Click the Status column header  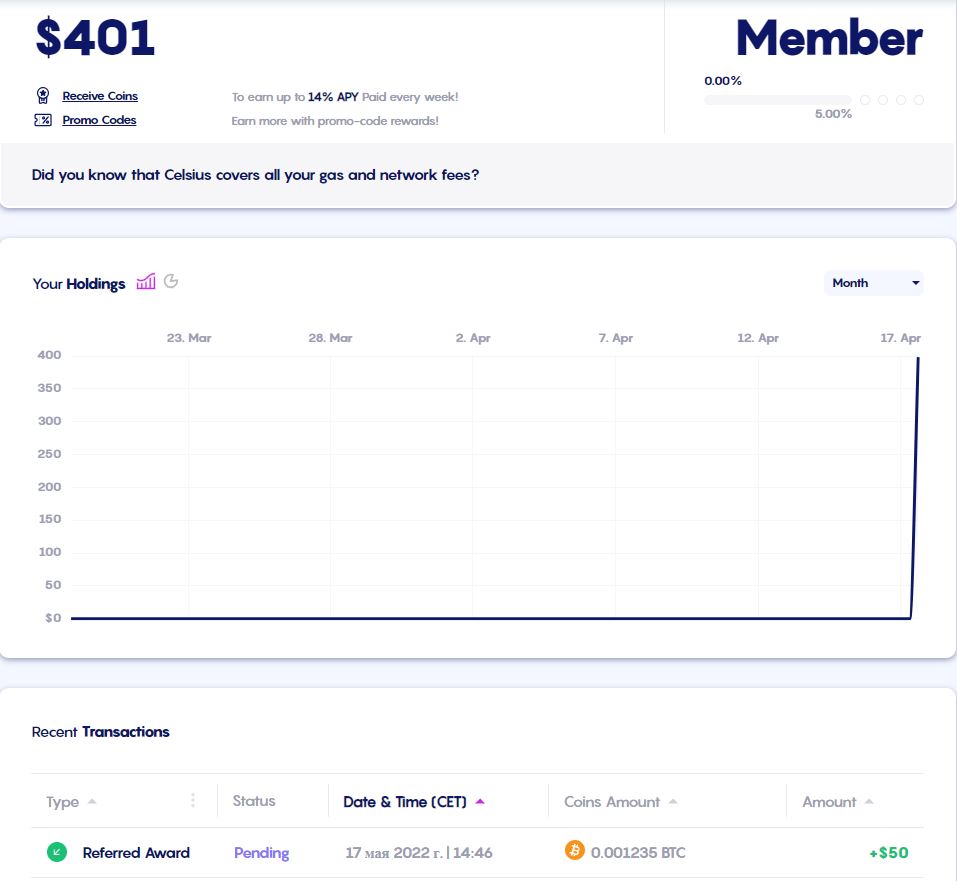[254, 801]
